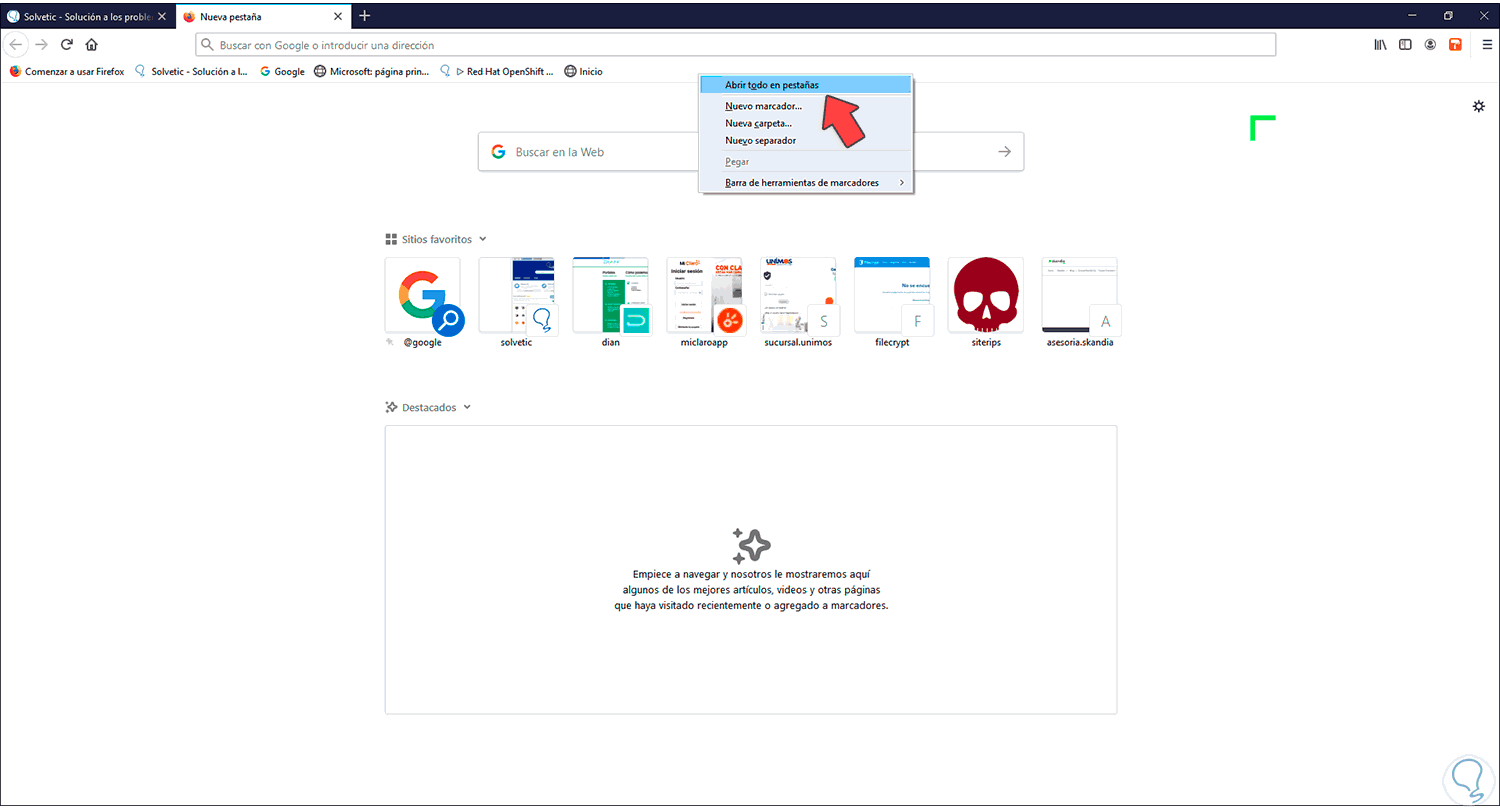This screenshot has height=810, width=1500.
Task: Collapse the Destacados section
Action: coord(466,407)
